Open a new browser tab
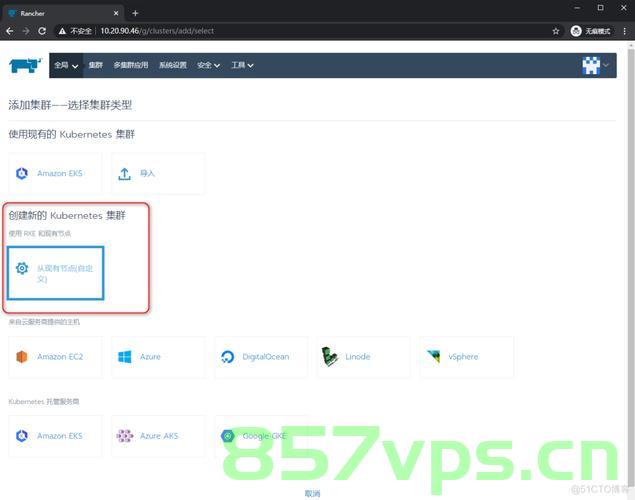The height and width of the screenshot is (500, 635). coord(135,13)
